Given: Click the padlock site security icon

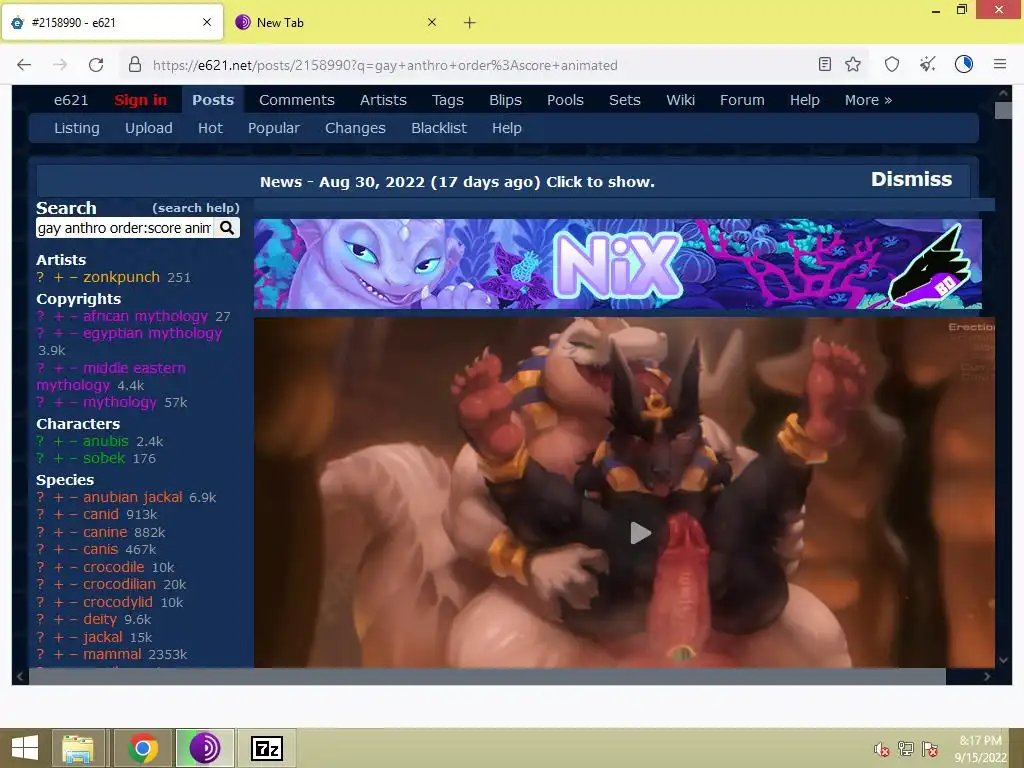Looking at the screenshot, I should point(135,65).
